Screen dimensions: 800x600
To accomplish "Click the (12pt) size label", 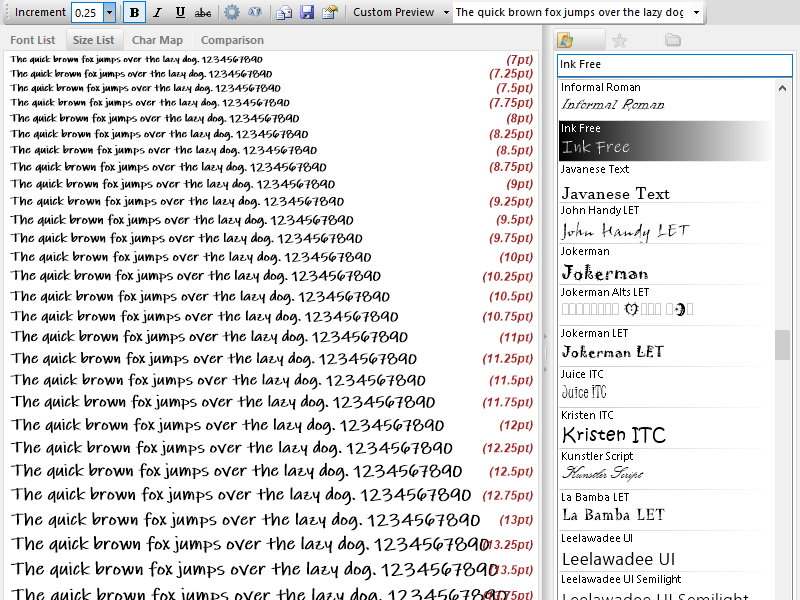I will 516,426.
